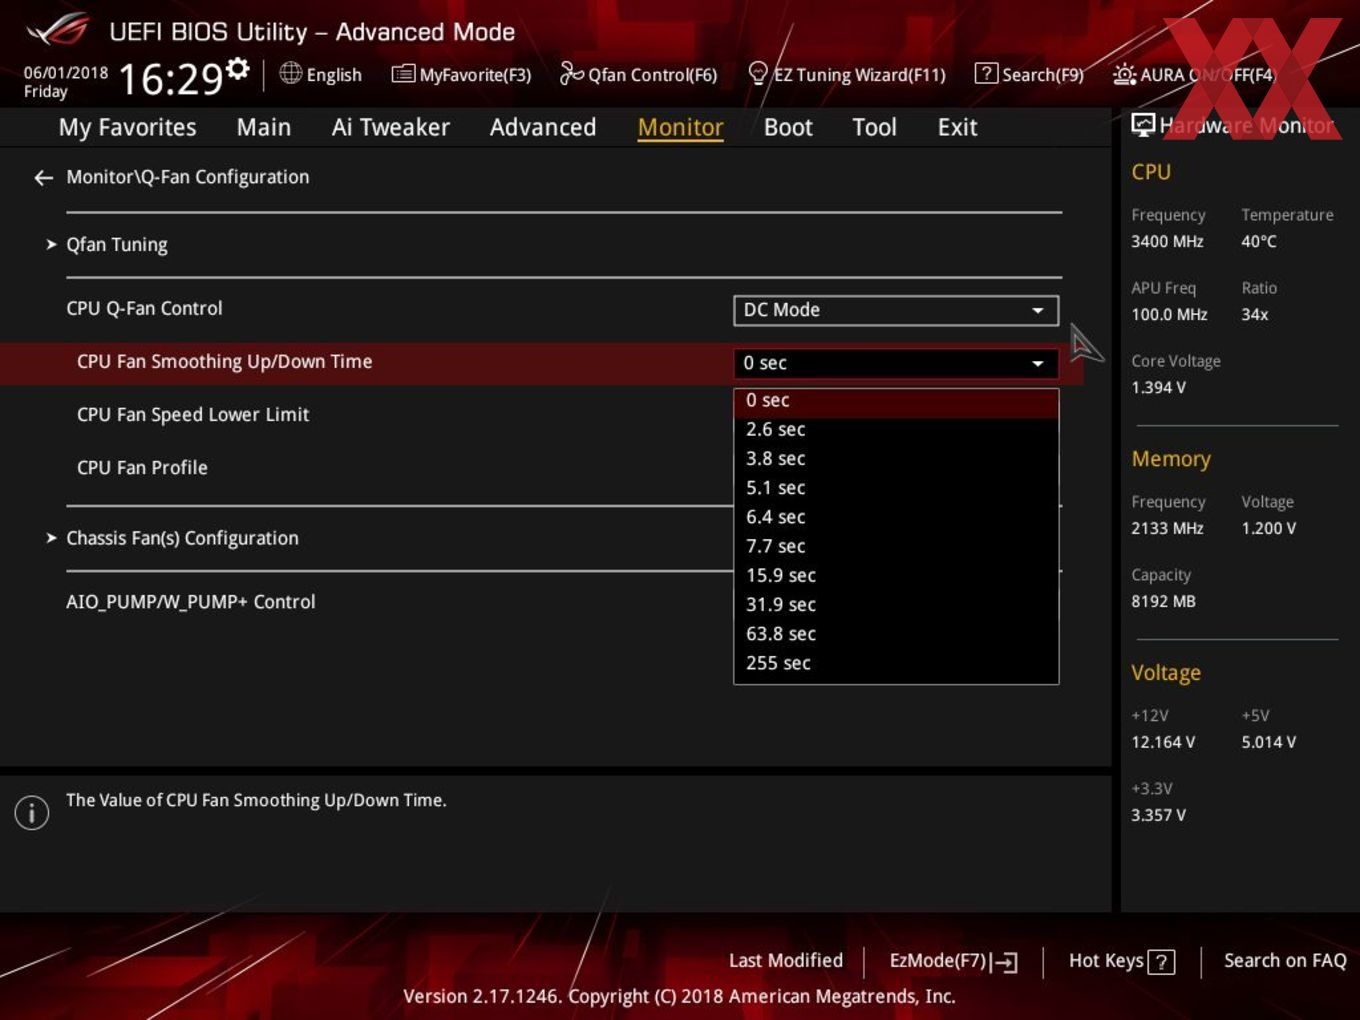Image resolution: width=1360 pixels, height=1020 pixels.
Task: Choose the 3.8 sec option
Action: 896,458
